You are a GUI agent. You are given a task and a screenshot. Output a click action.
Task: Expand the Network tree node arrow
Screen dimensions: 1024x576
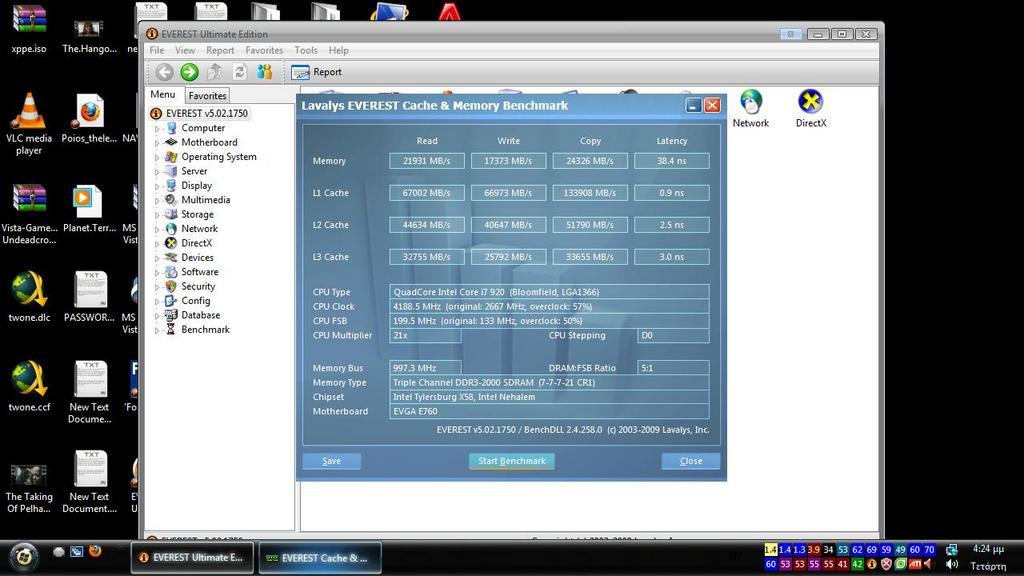(x=157, y=229)
